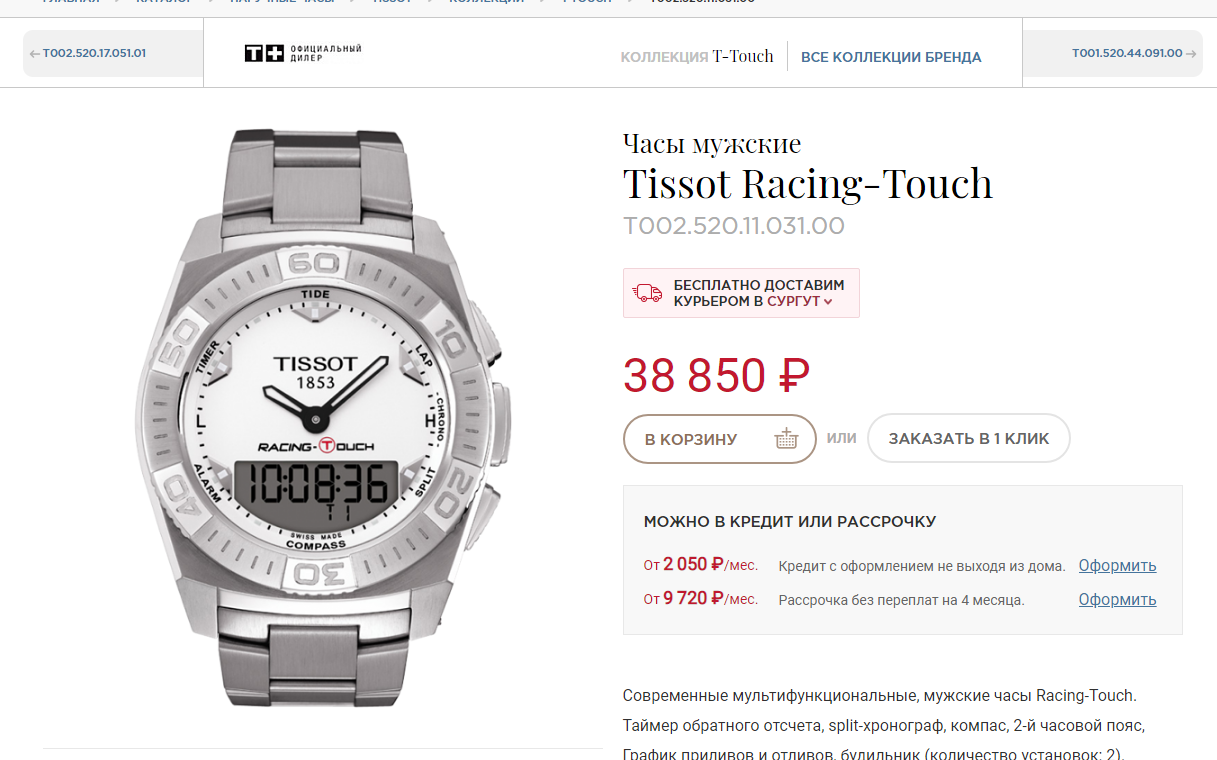Order via ЗАКАЗАТЬ В 1 КЛИК button
Screen dimensions: 1217x760
pyautogui.click(x=969, y=439)
